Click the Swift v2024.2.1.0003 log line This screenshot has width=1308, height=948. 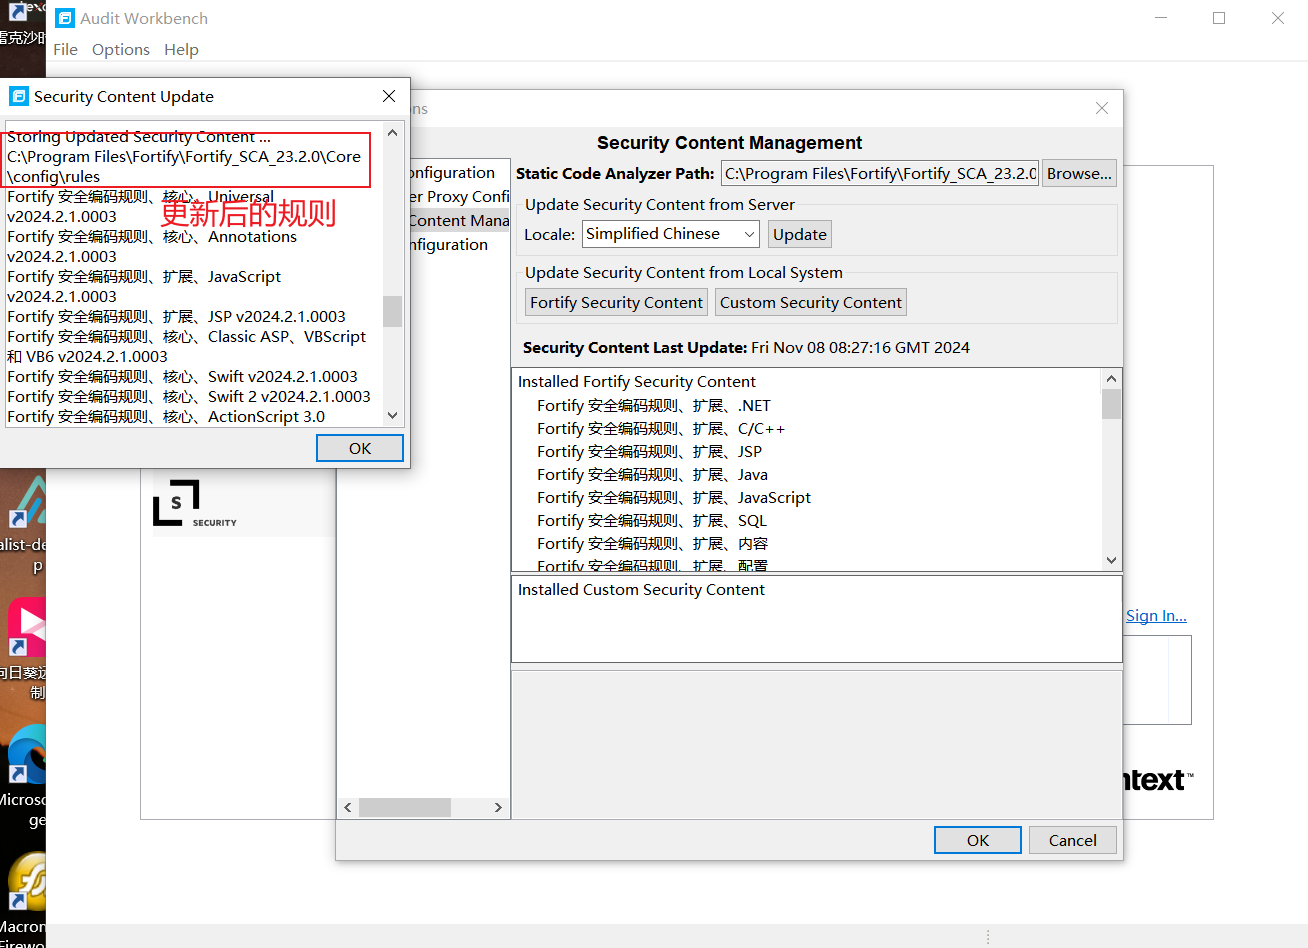(182, 376)
